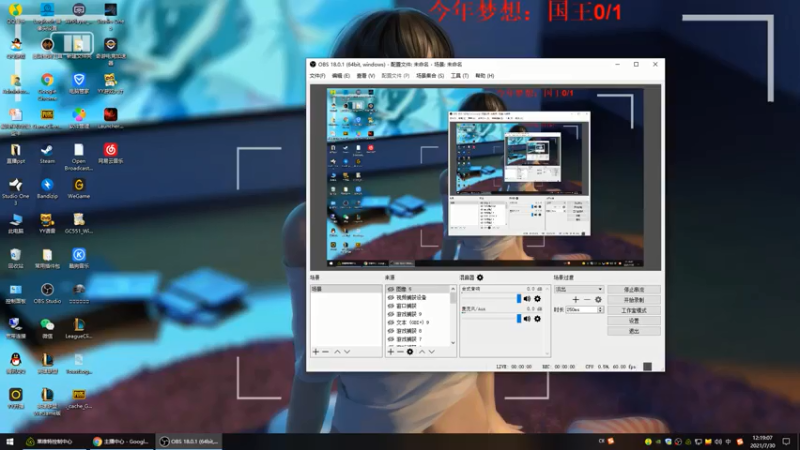Toggle the eye icon for 游戏捕获 7
800x450 pixels.
pos(391,339)
